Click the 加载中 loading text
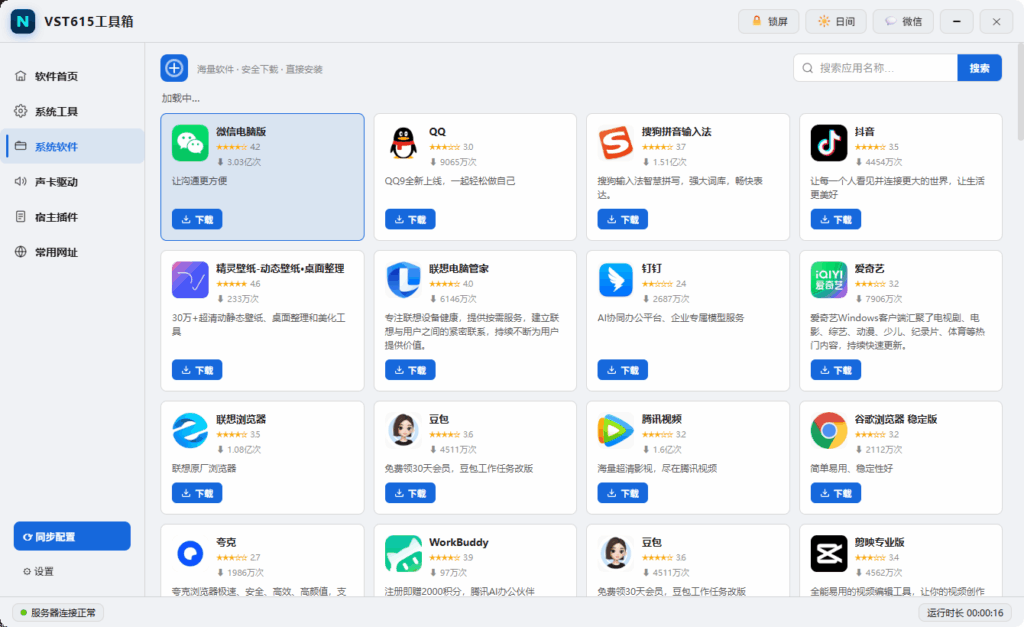Image resolution: width=1024 pixels, height=627 pixels. click(181, 99)
